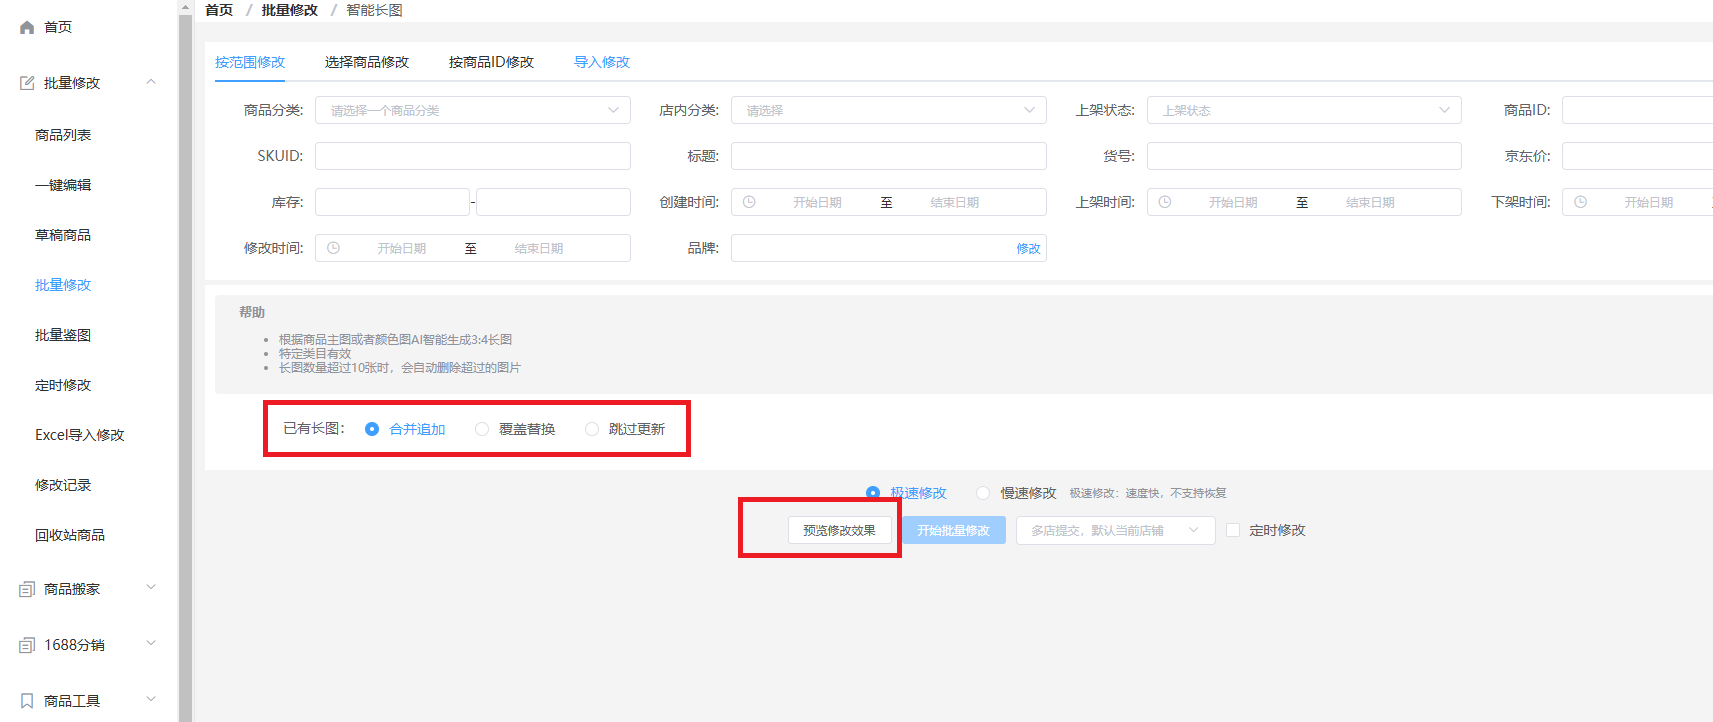This screenshot has width=1713, height=722.
Task: Click 上架时间 开始日期 field
Action: pos(1233,202)
